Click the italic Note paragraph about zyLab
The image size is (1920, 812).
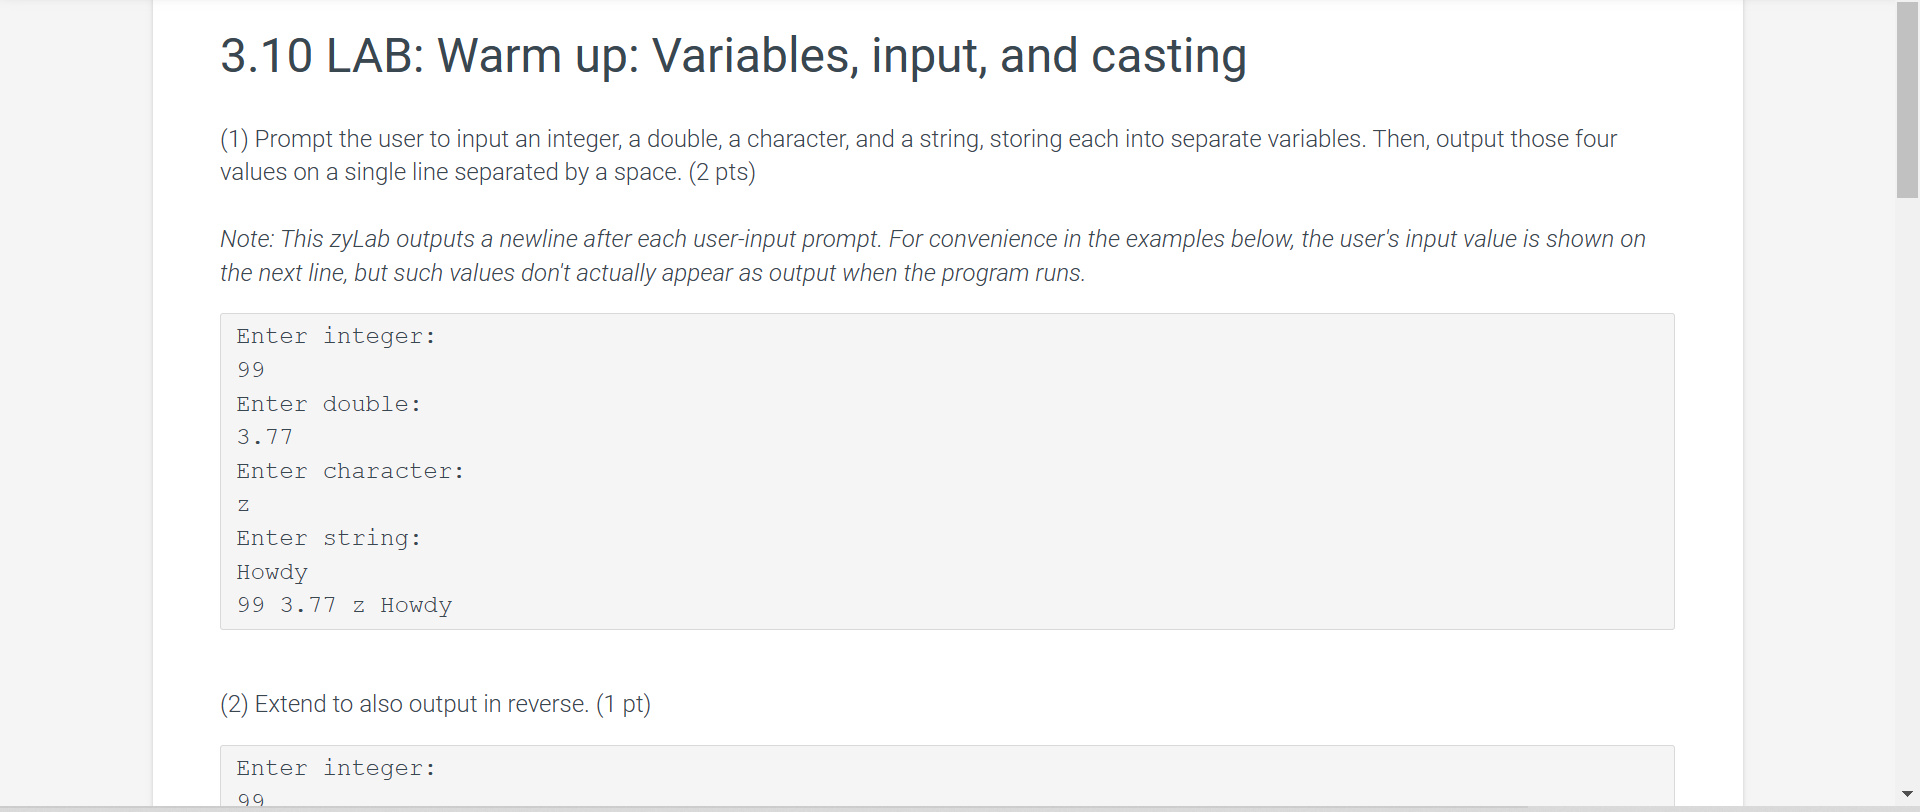[932, 256]
